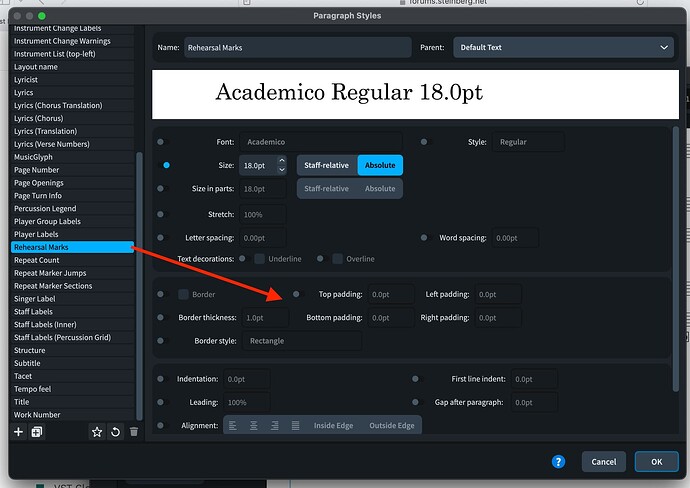Viewport: 690px width, 488px height.
Task: Select the Player Labels style
Action: coord(72,234)
